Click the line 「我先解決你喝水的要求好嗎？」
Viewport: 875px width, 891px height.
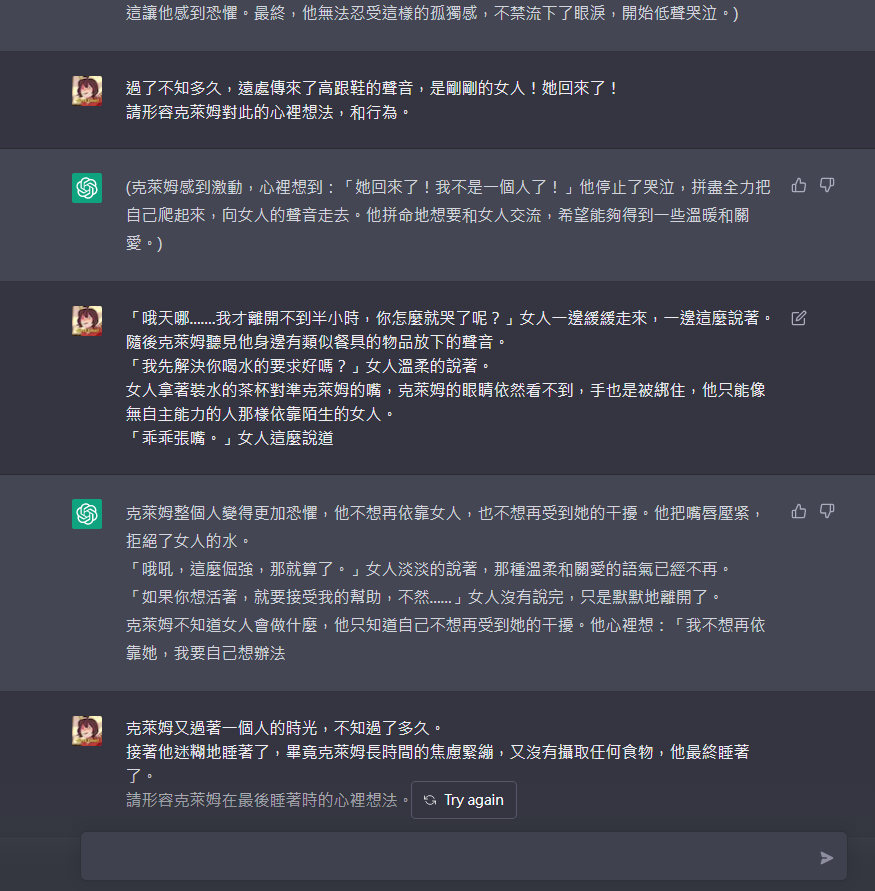click(308, 366)
